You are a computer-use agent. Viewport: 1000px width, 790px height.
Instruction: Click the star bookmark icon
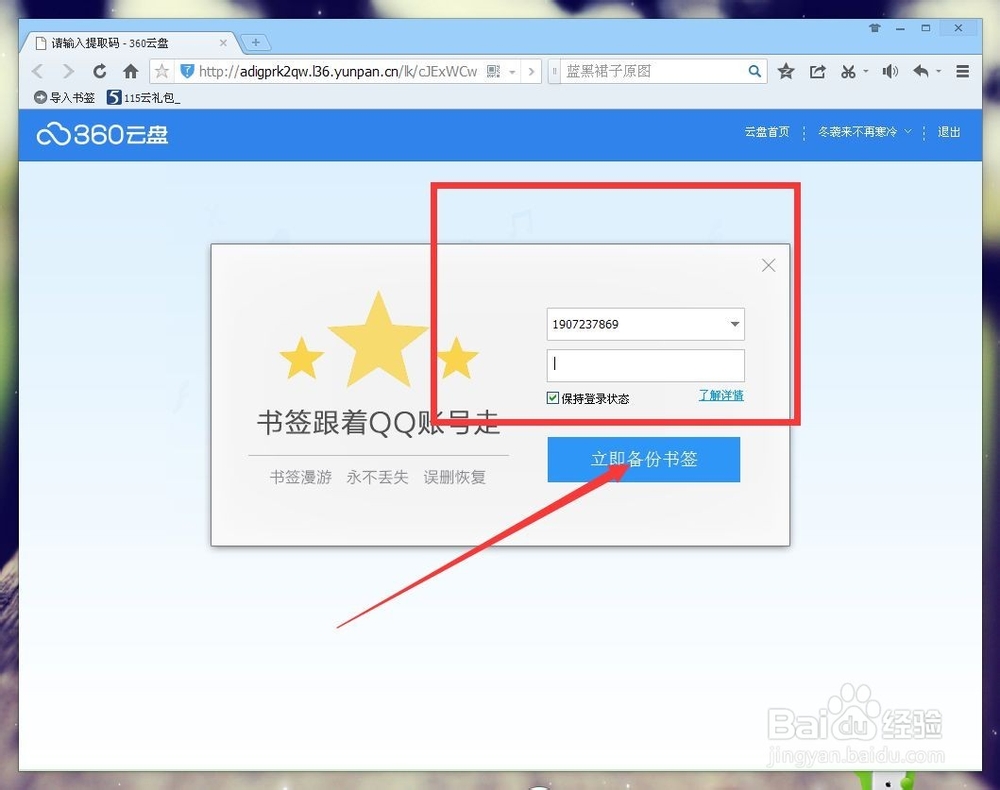pyautogui.click(x=786, y=71)
